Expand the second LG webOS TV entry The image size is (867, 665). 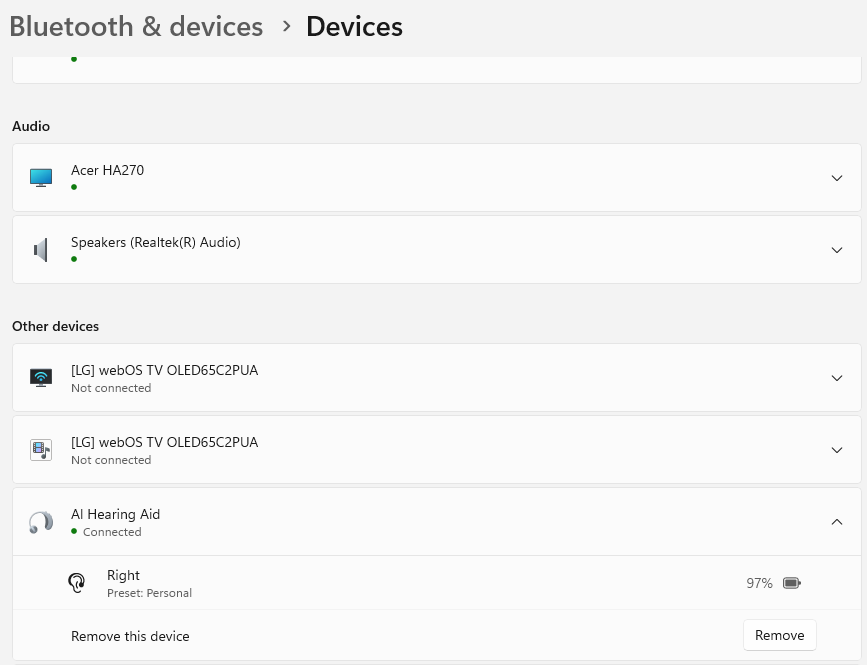pyautogui.click(x=837, y=450)
